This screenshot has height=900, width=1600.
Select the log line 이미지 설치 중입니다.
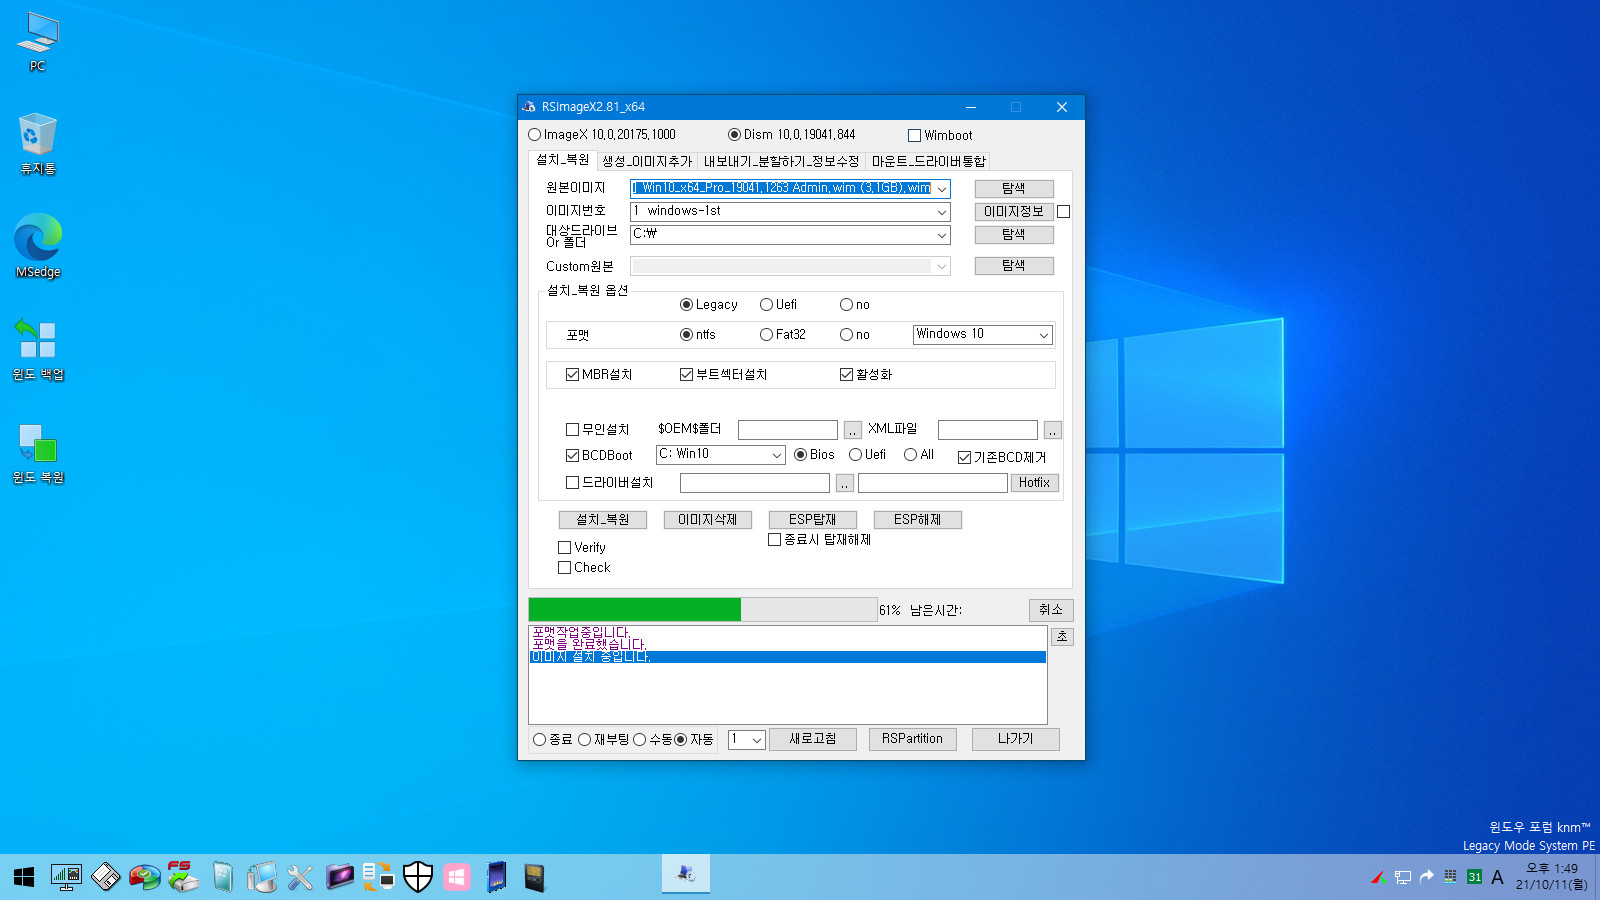[787, 657]
